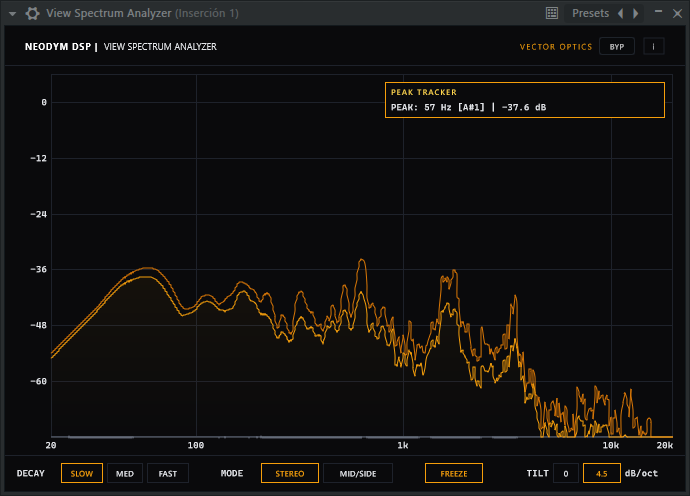Expand the plugin window dropdown arrow

[x=12, y=14]
